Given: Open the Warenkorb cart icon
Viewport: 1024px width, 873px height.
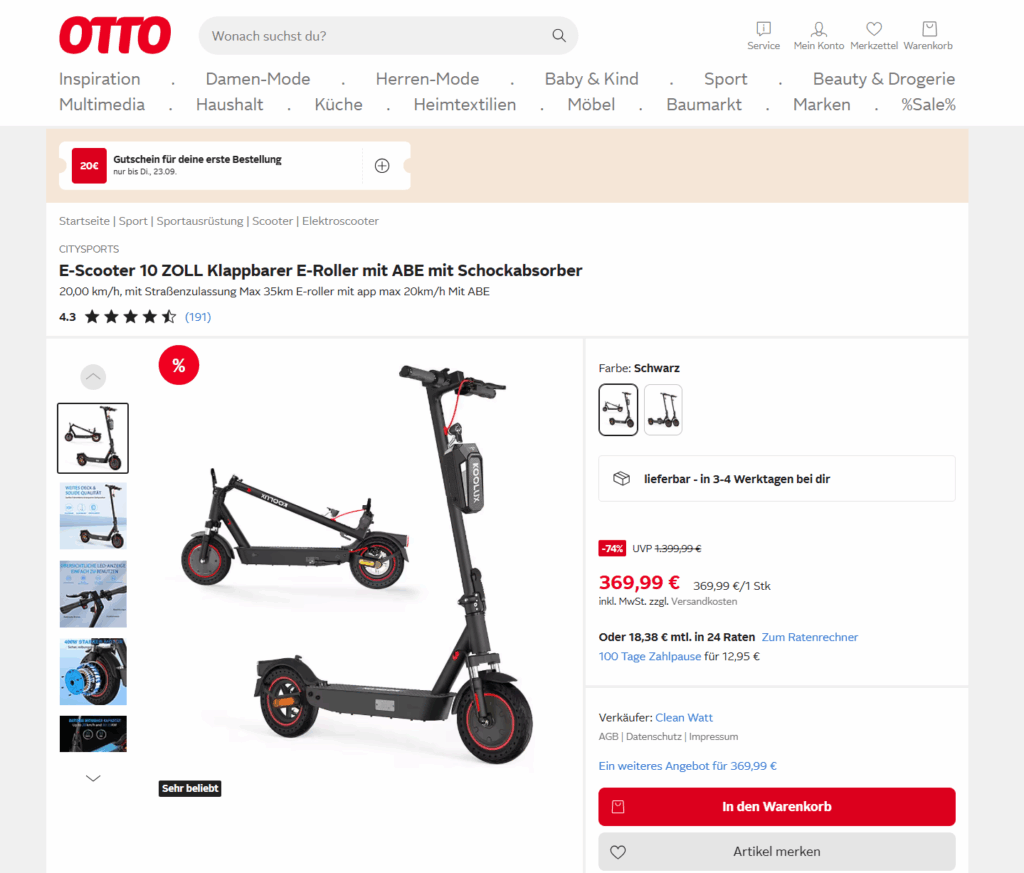Looking at the screenshot, I should (928, 36).
